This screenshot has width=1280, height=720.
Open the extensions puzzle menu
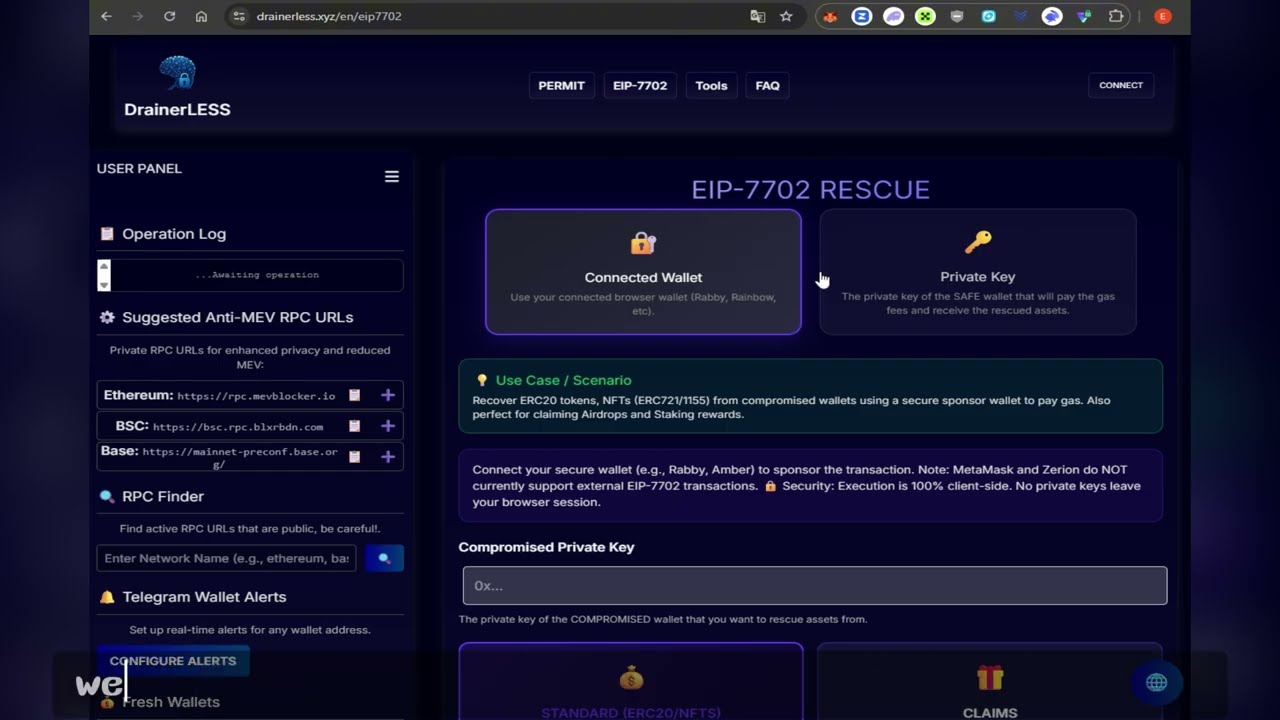1116,16
